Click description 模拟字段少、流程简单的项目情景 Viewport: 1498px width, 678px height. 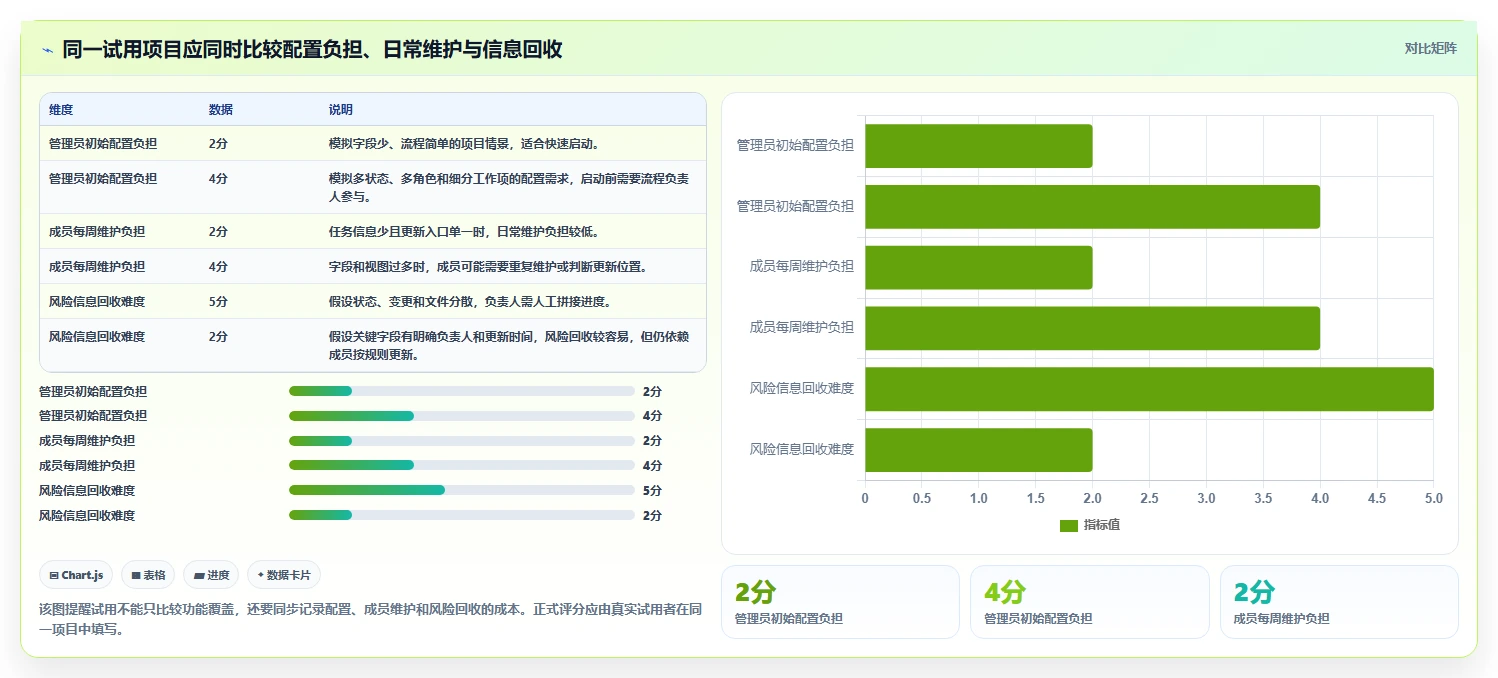point(464,144)
